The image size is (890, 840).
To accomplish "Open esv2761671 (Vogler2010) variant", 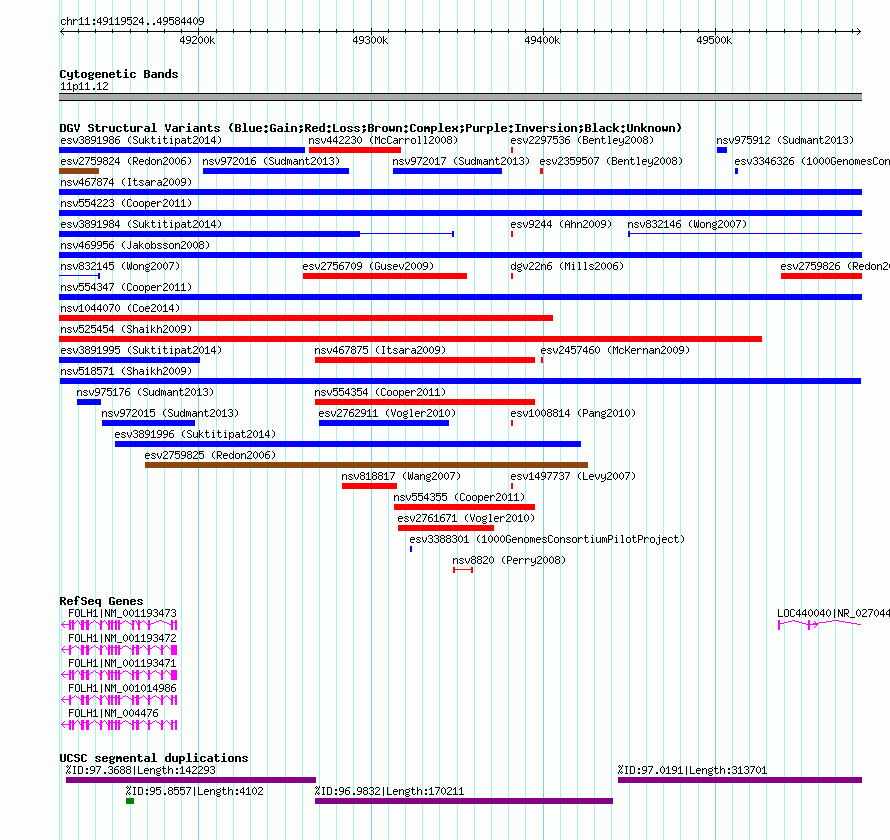I will point(446,528).
